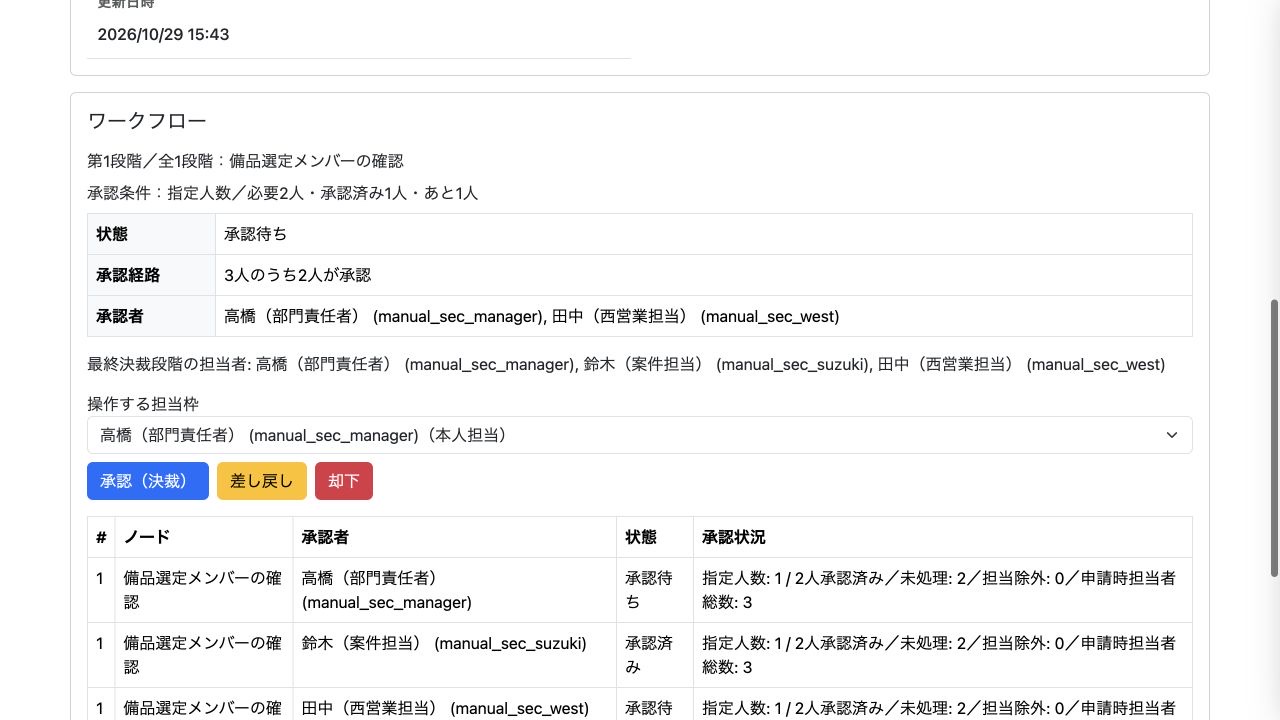Click the 承認条件 condition line
Screen dimensions: 1280x720
(283, 193)
